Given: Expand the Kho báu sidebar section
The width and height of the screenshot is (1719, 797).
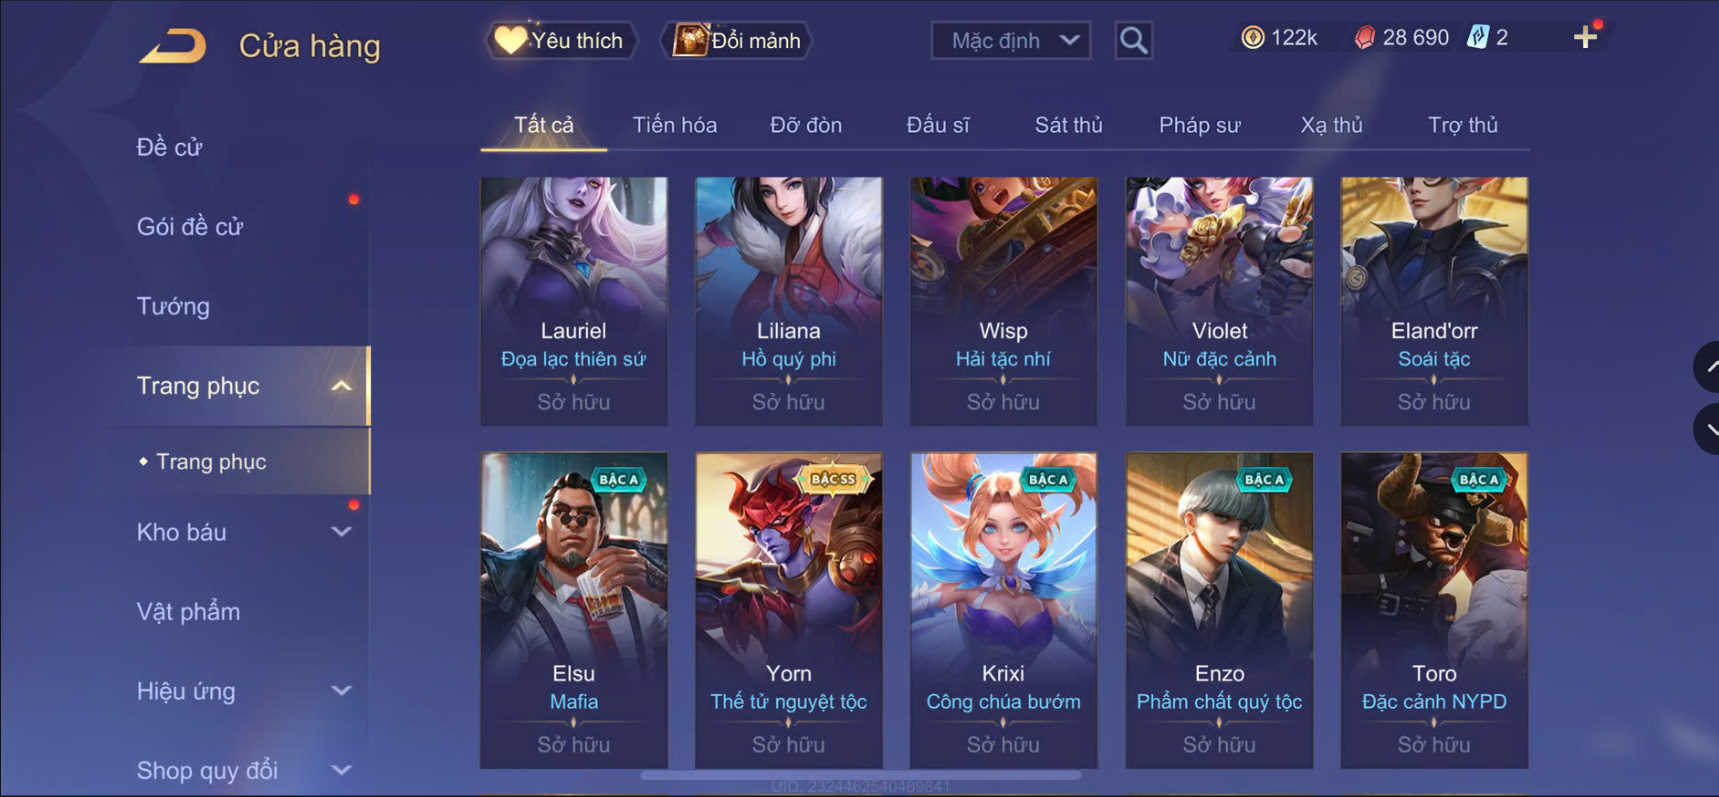Looking at the screenshot, I should 341,532.
